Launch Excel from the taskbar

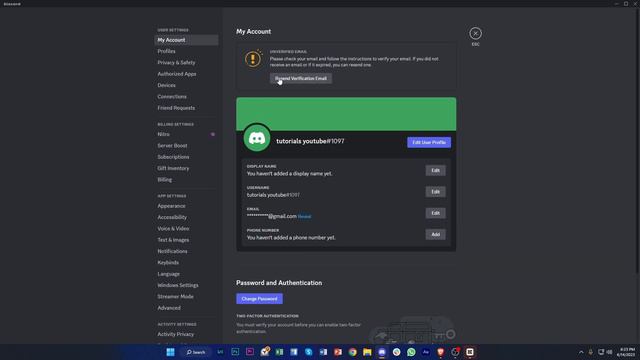279,352
